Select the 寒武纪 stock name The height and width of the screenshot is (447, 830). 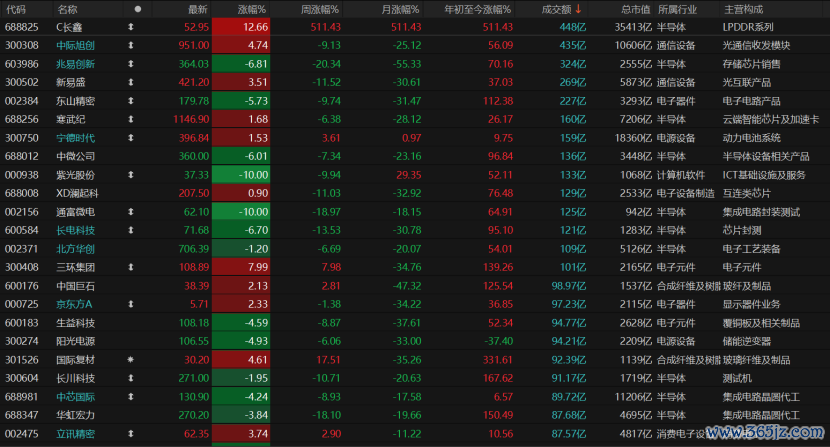71,119
